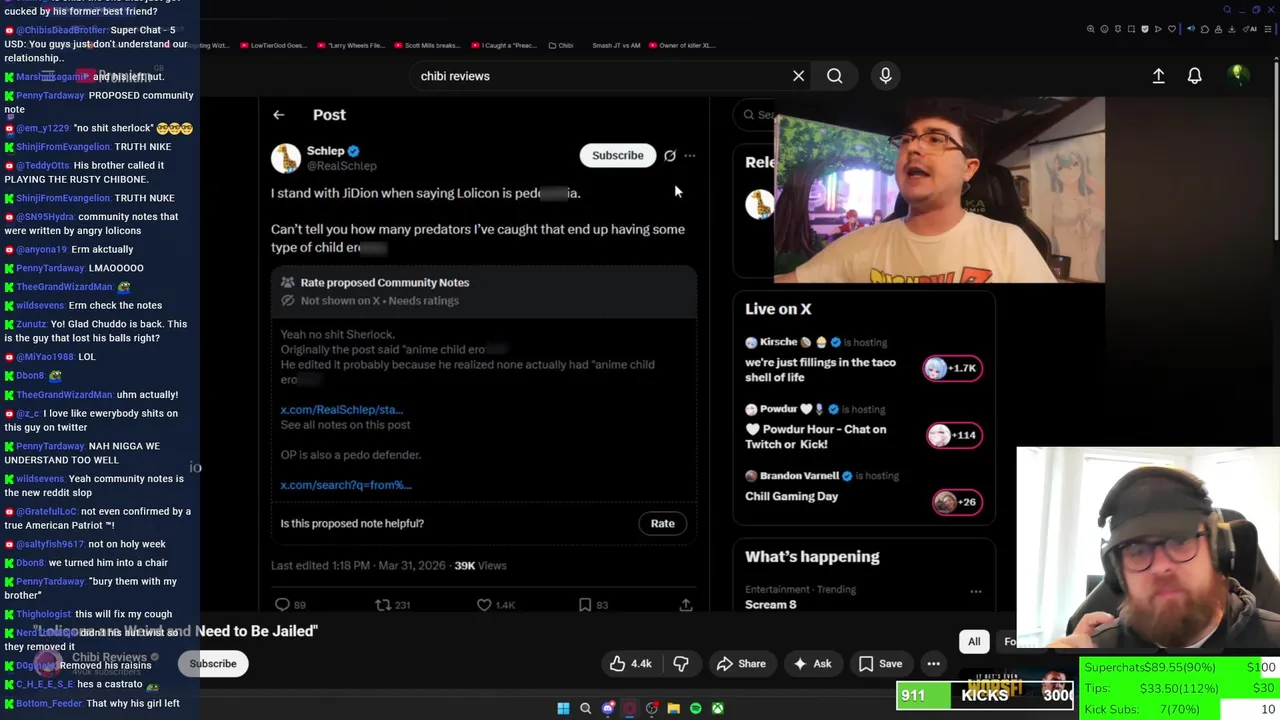Viewport: 1280px width, 720px height.
Task: Open Xbox app from the taskbar
Action: click(717, 709)
